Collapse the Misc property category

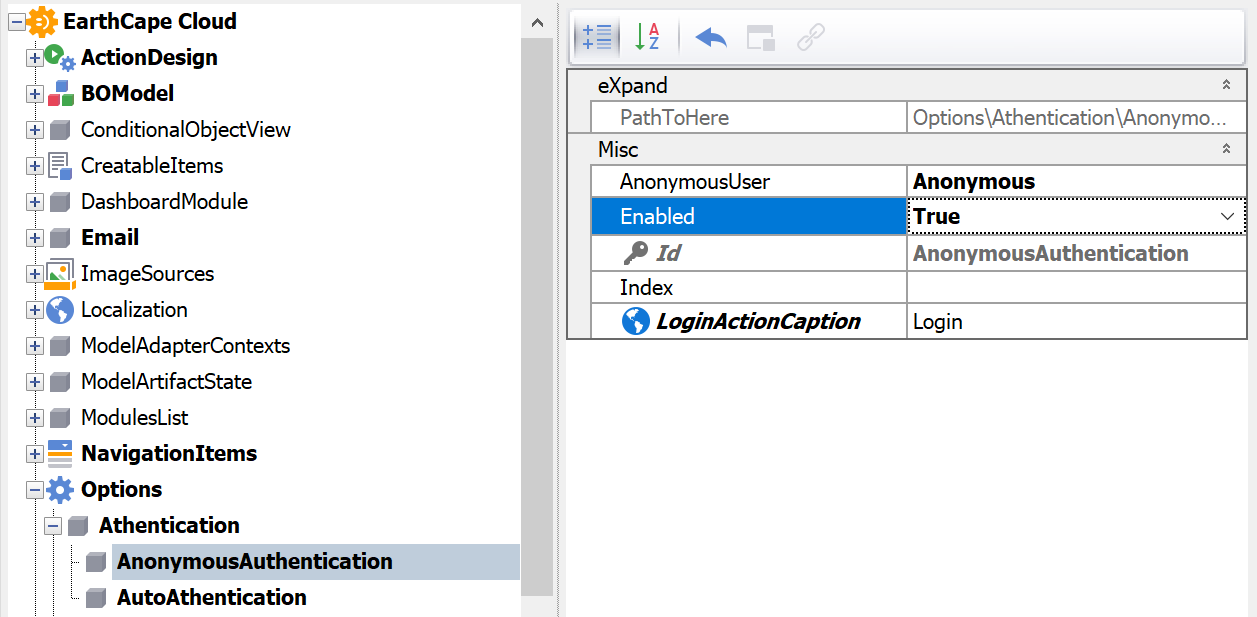(x=1226, y=150)
